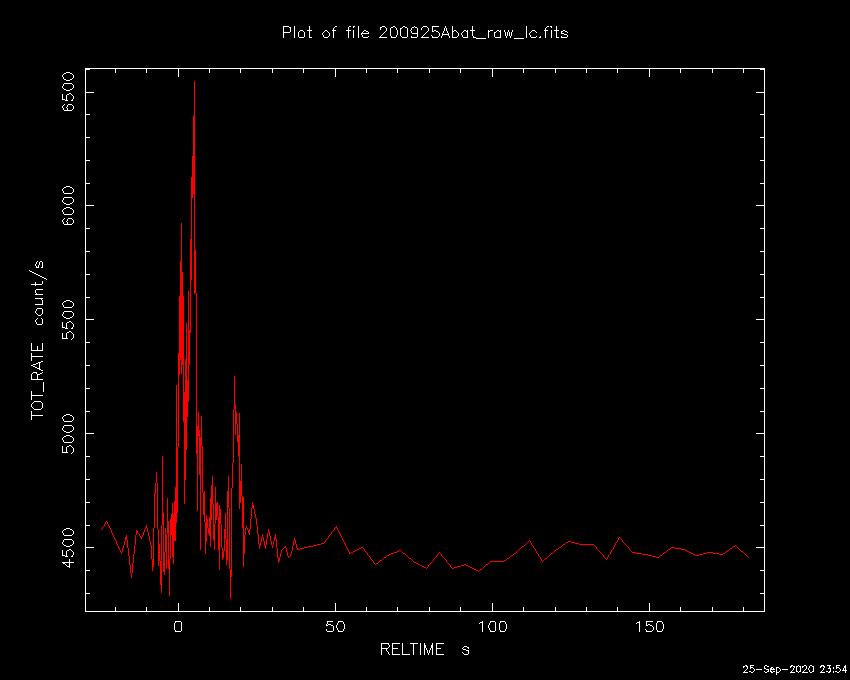Click the Y-axis tick label '6000'
Screen dimensions: 850x680
(x=68, y=206)
